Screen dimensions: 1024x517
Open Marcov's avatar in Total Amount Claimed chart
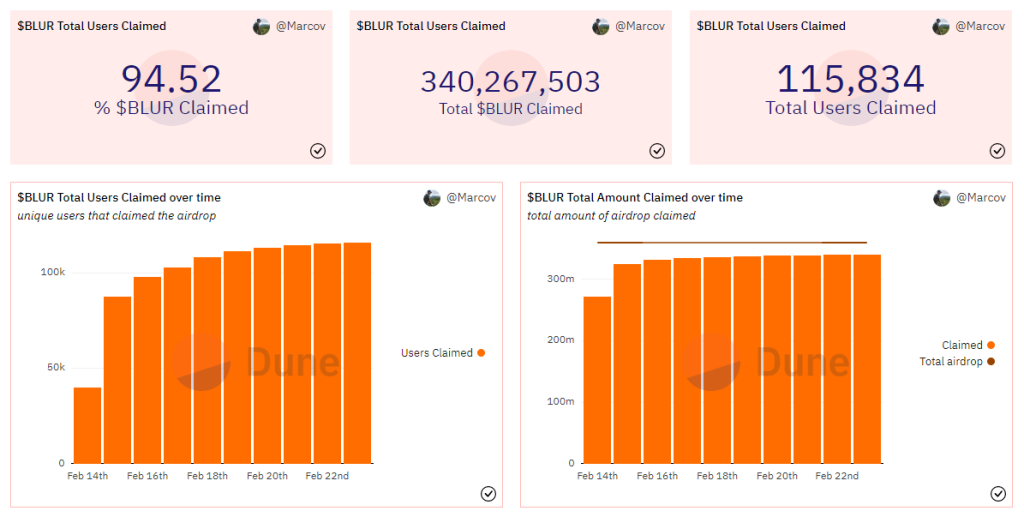pos(941,198)
